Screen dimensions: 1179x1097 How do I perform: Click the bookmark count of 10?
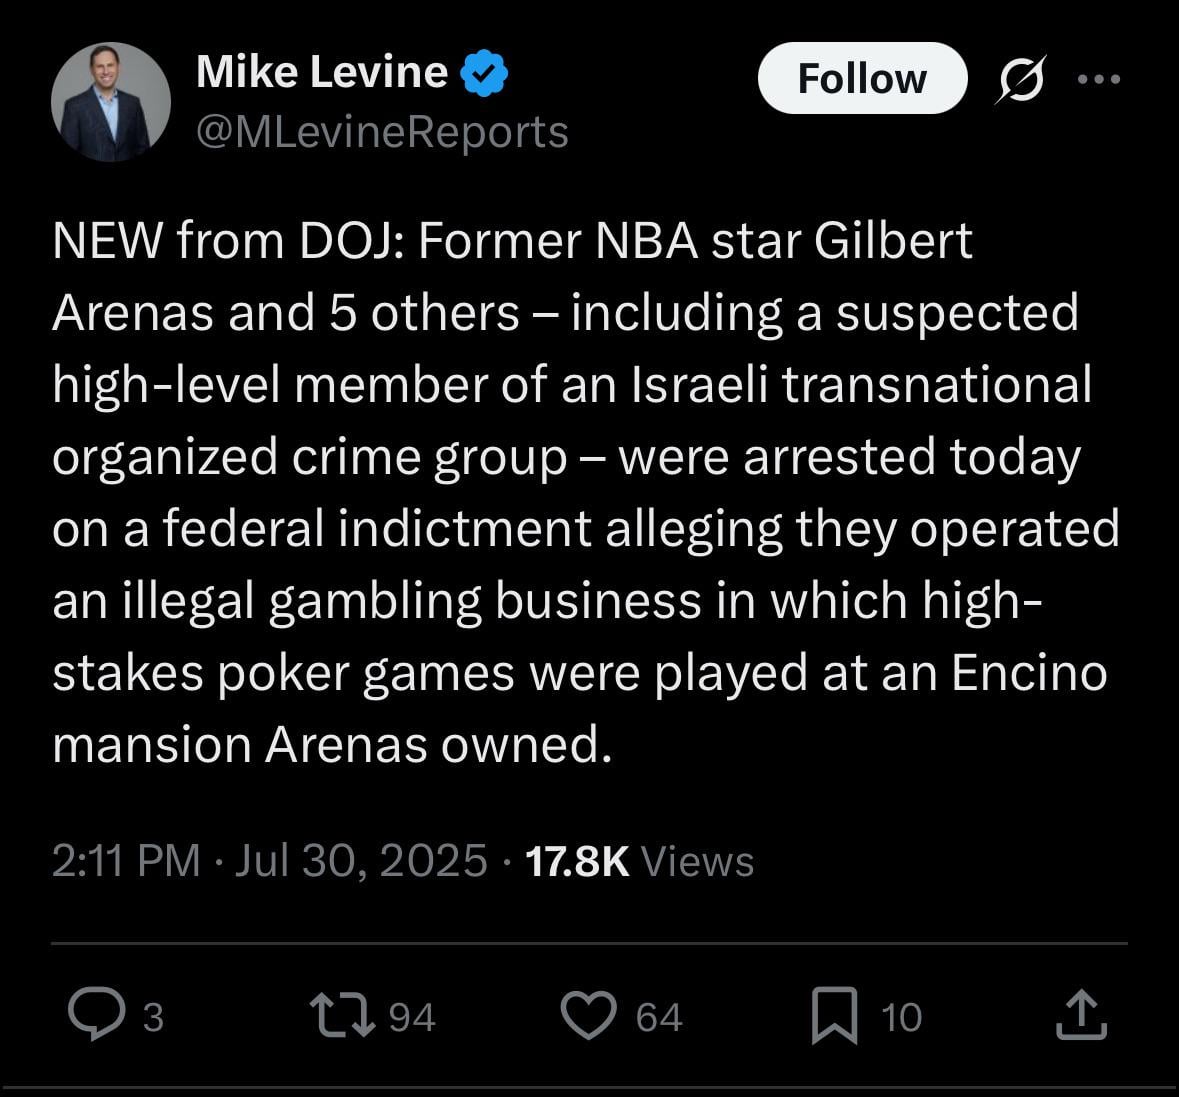click(x=902, y=1017)
